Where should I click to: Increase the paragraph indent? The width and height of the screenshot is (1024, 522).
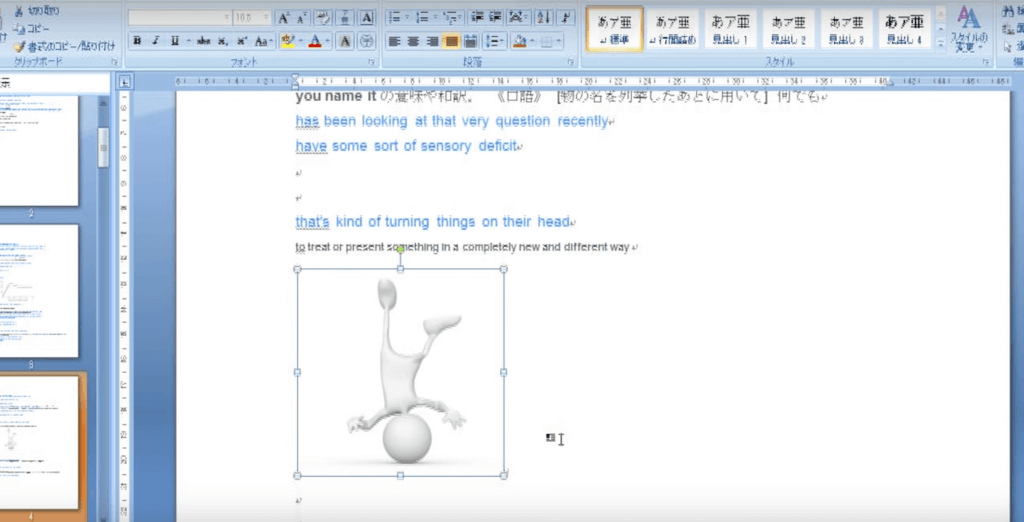click(x=494, y=18)
